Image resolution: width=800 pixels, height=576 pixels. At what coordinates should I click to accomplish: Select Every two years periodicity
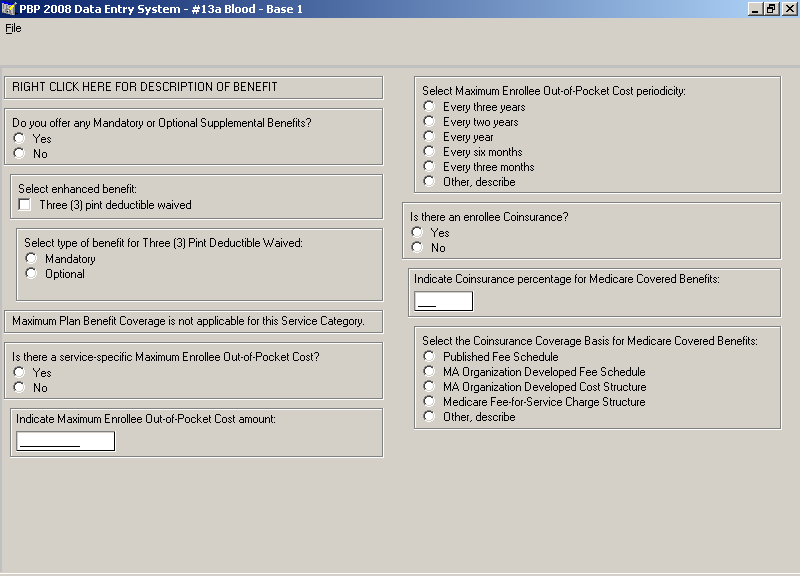point(430,121)
